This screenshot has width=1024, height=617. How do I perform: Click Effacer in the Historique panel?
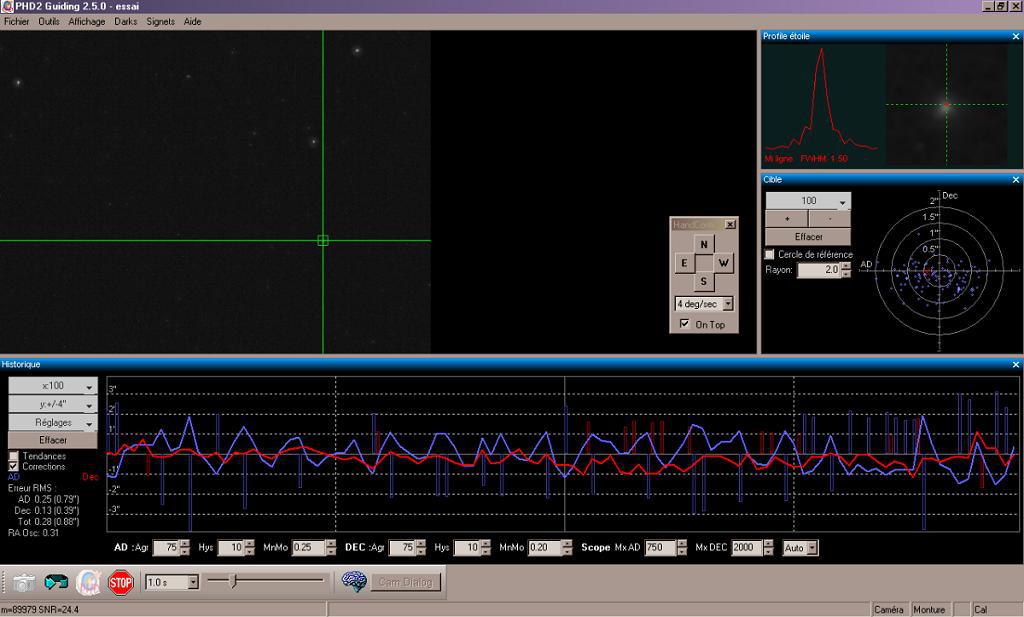pyautogui.click(x=53, y=440)
